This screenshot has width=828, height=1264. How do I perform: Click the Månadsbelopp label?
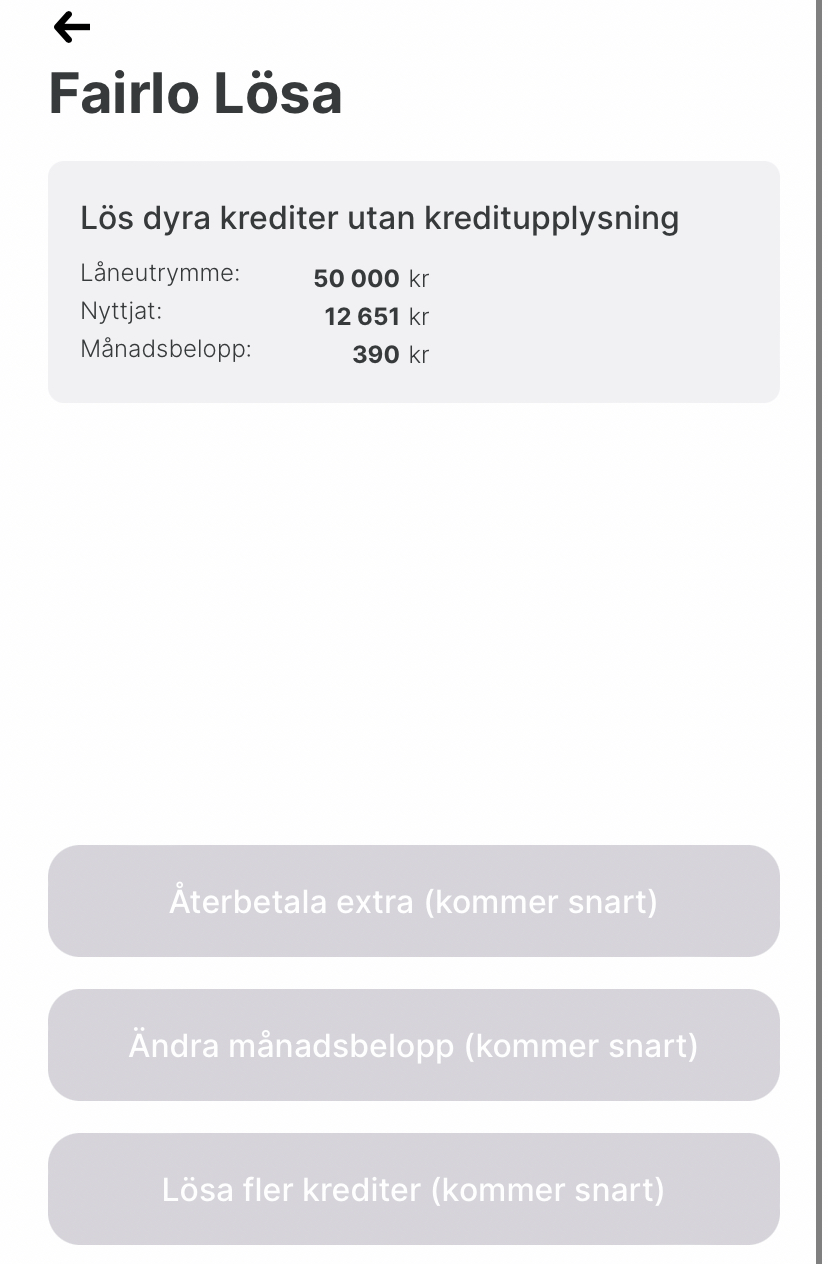tap(166, 349)
